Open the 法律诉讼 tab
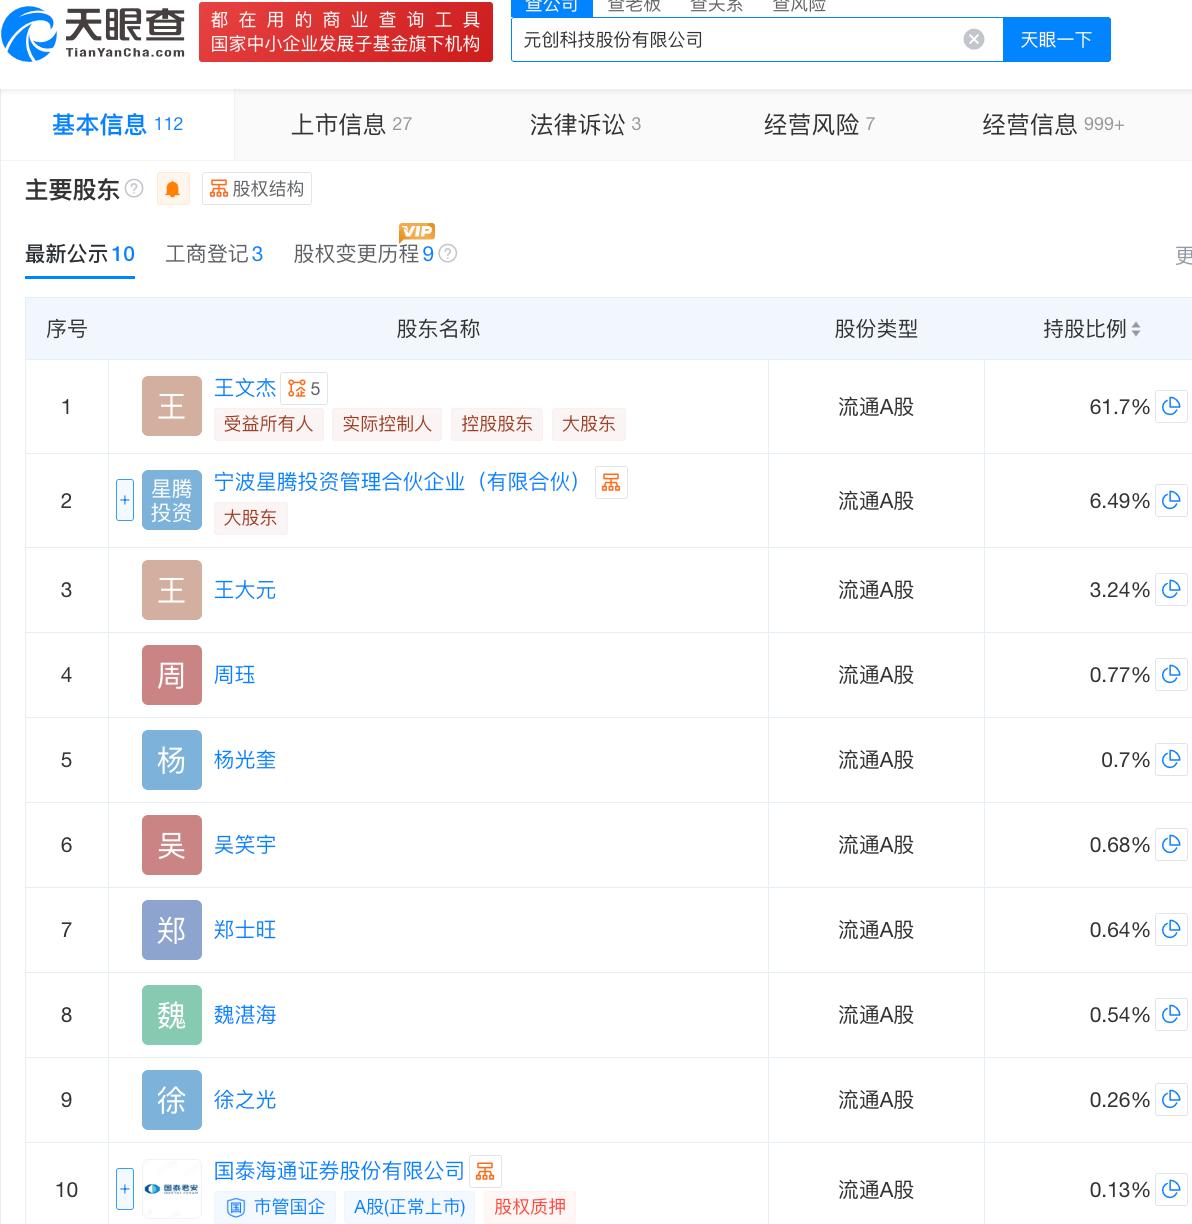Viewport: 1192px width, 1224px height. pos(585,124)
